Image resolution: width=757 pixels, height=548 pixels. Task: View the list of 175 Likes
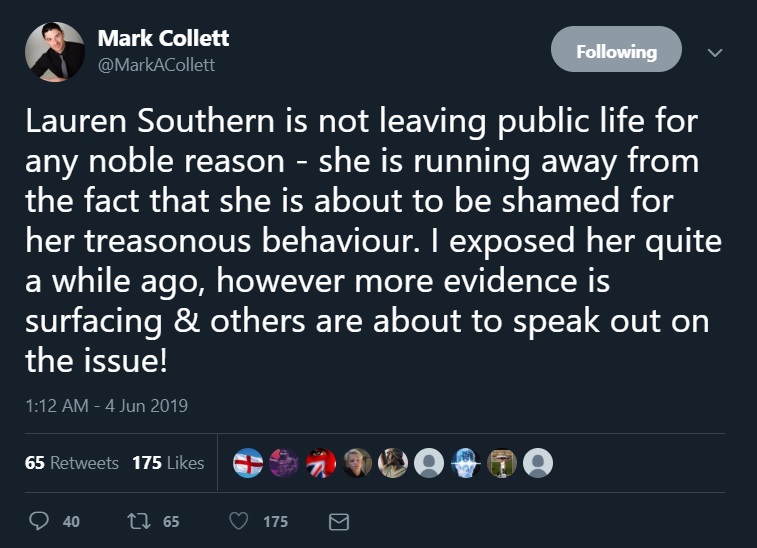coord(168,463)
